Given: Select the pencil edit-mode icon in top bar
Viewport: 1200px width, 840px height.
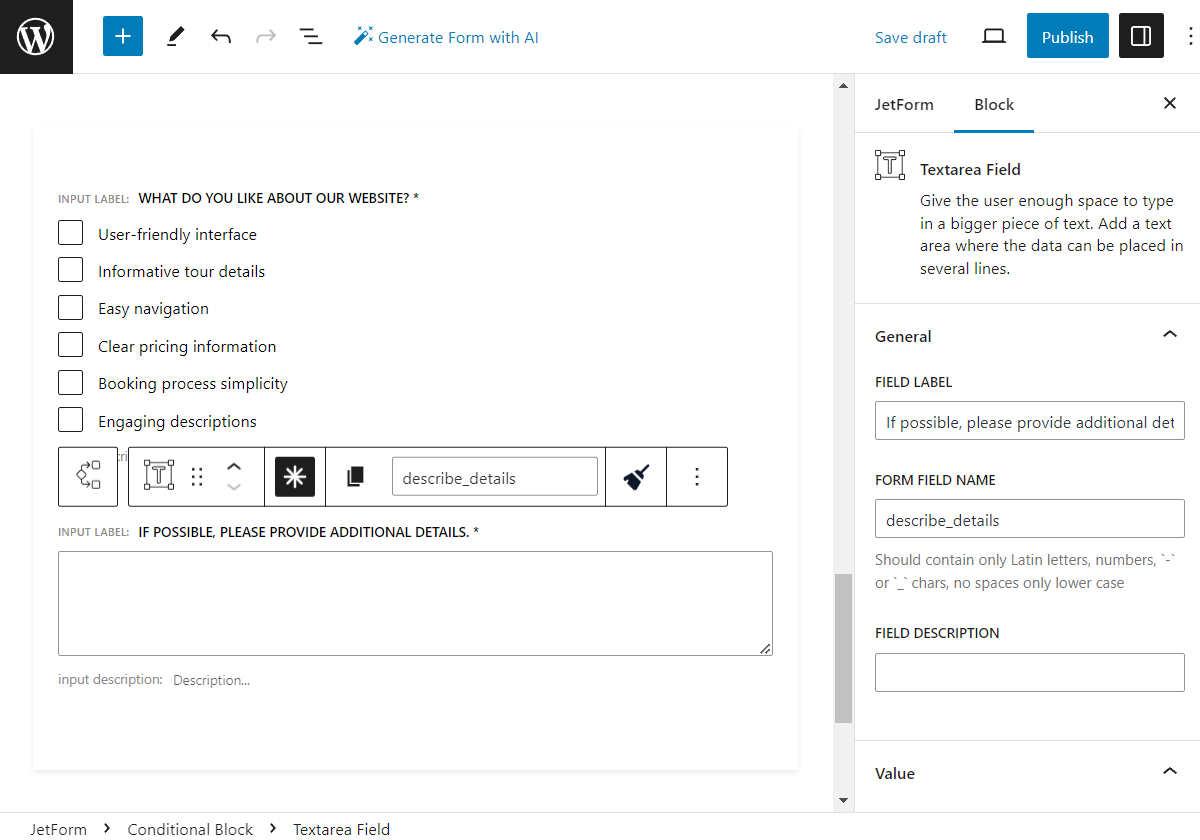Looking at the screenshot, I should 175,36.
